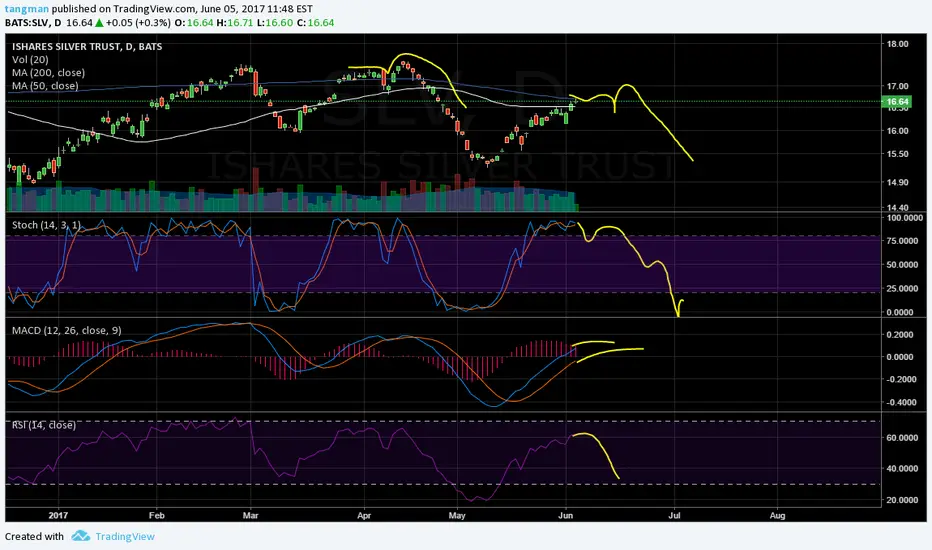Click the 0.2000 MACD axis label
932x550 pixels.
900,335
